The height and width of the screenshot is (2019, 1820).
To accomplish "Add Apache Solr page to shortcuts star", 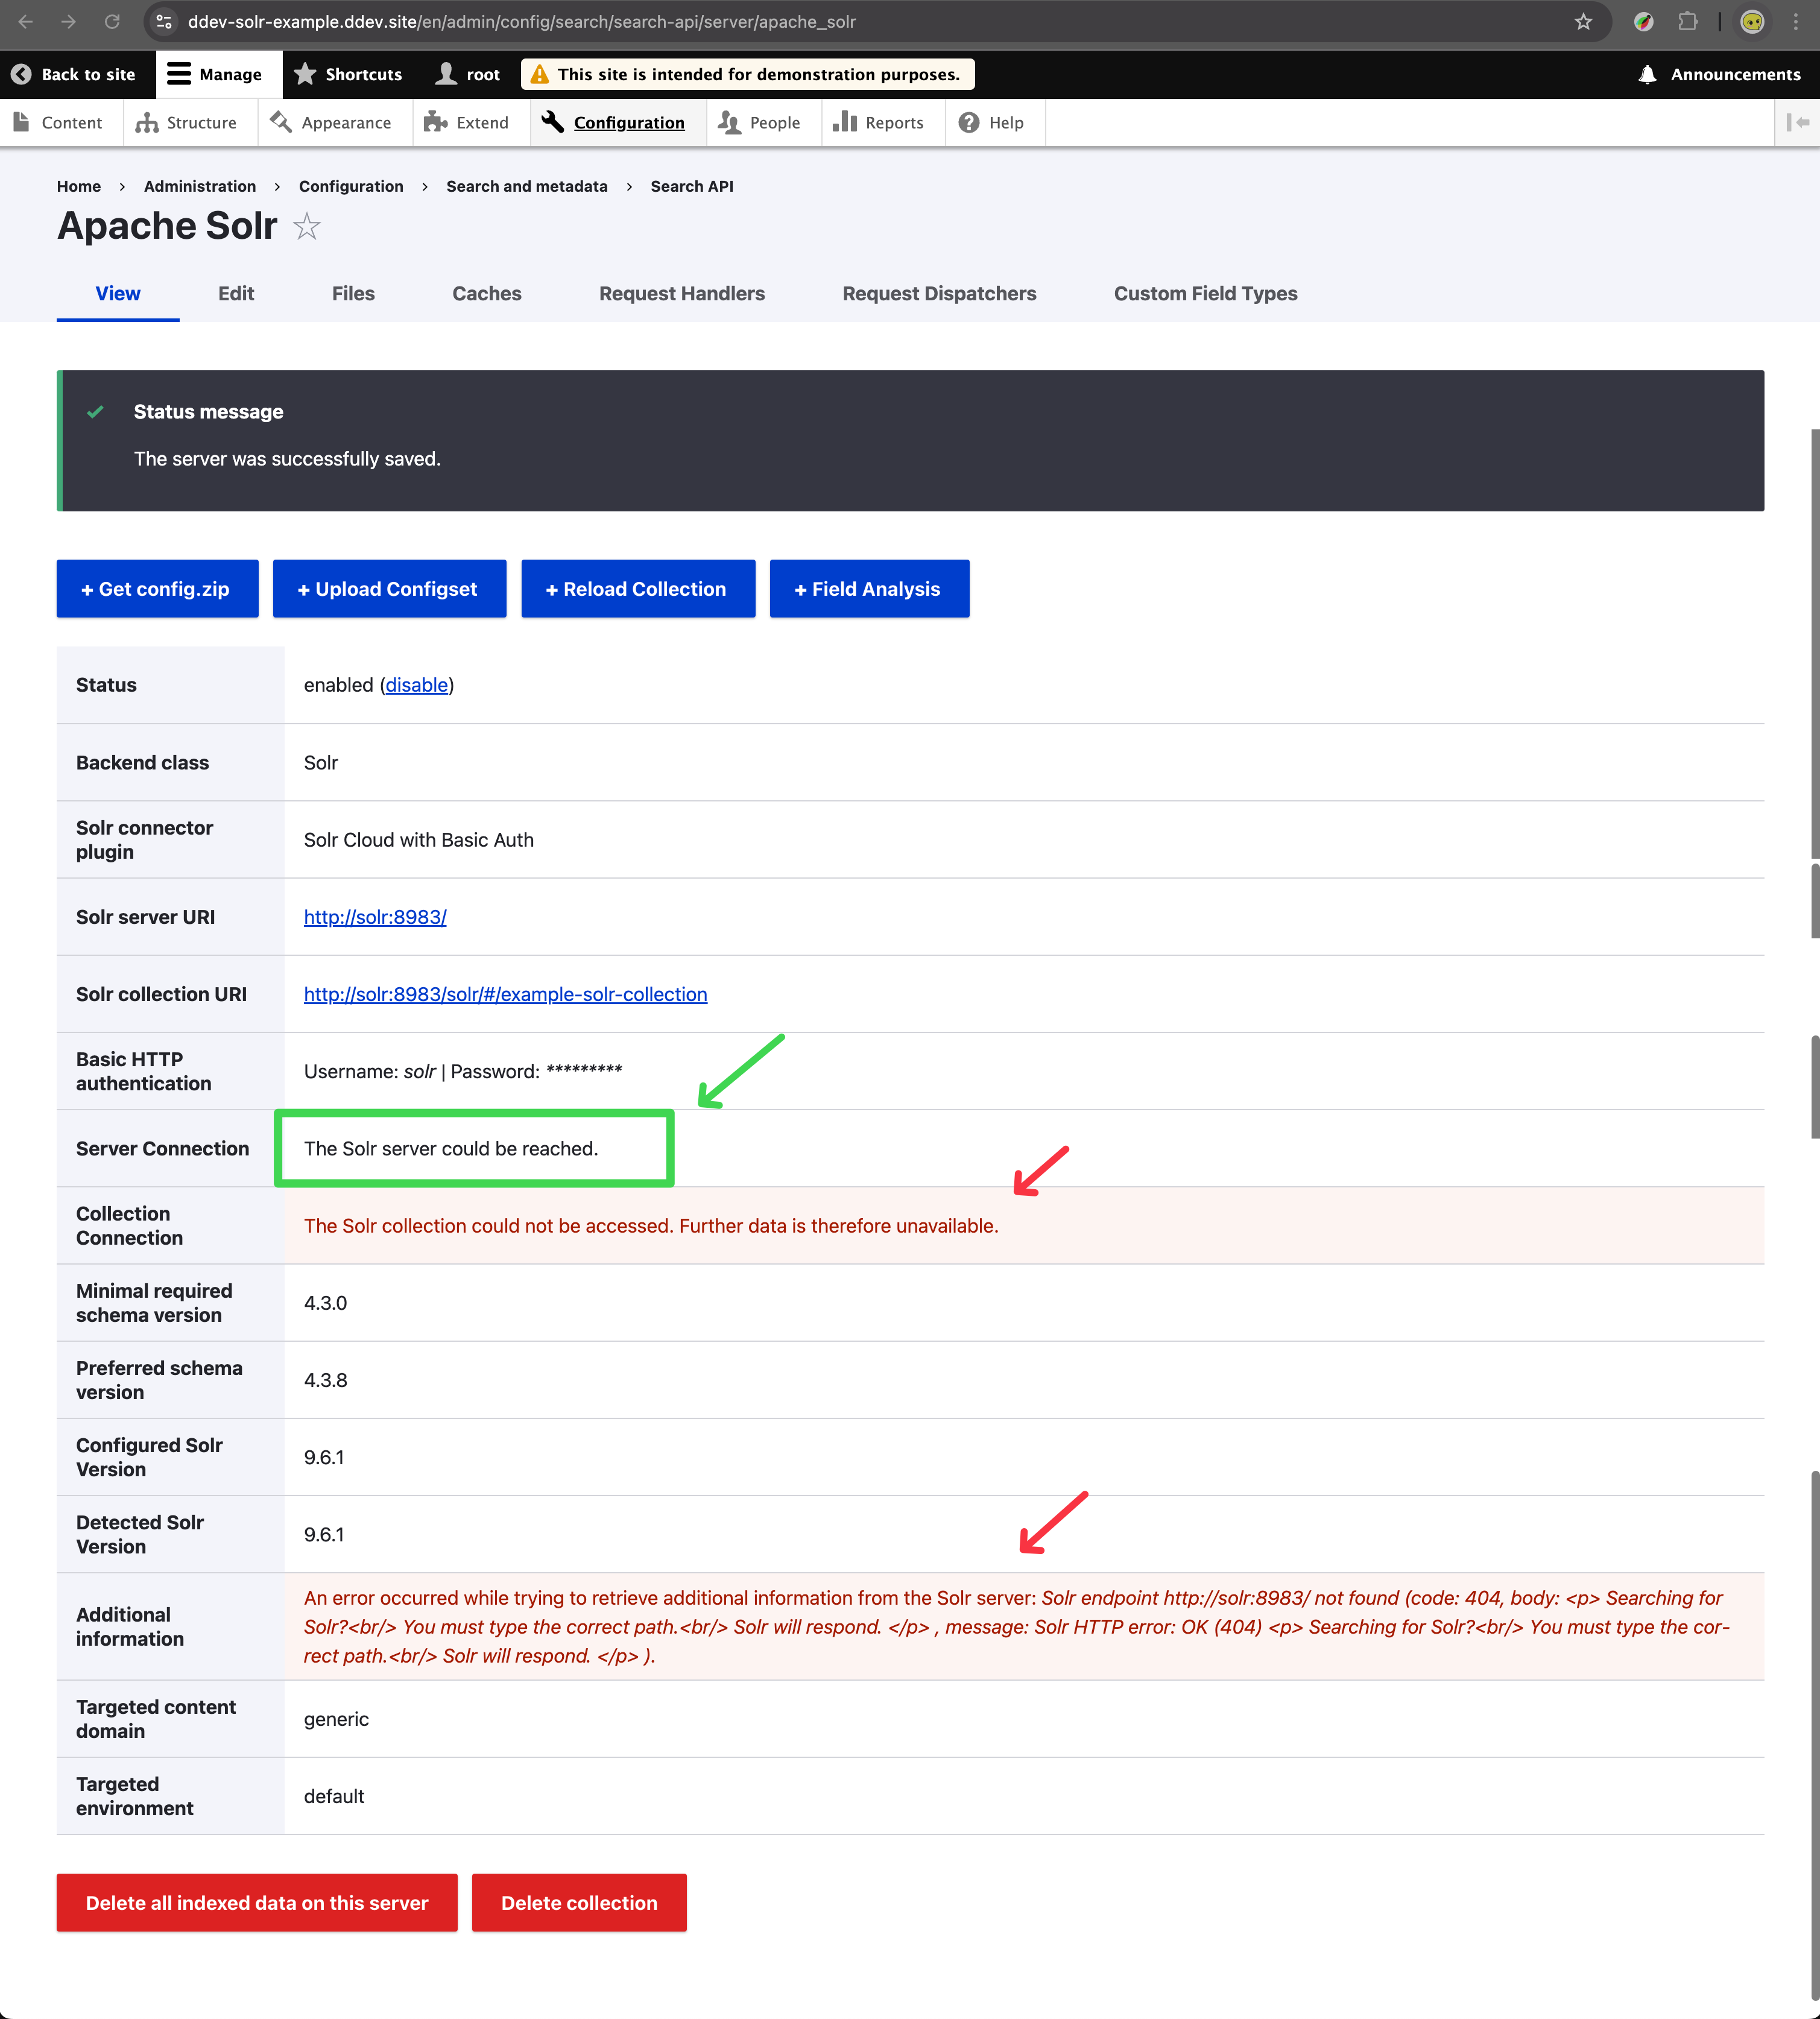I will 307,227.
